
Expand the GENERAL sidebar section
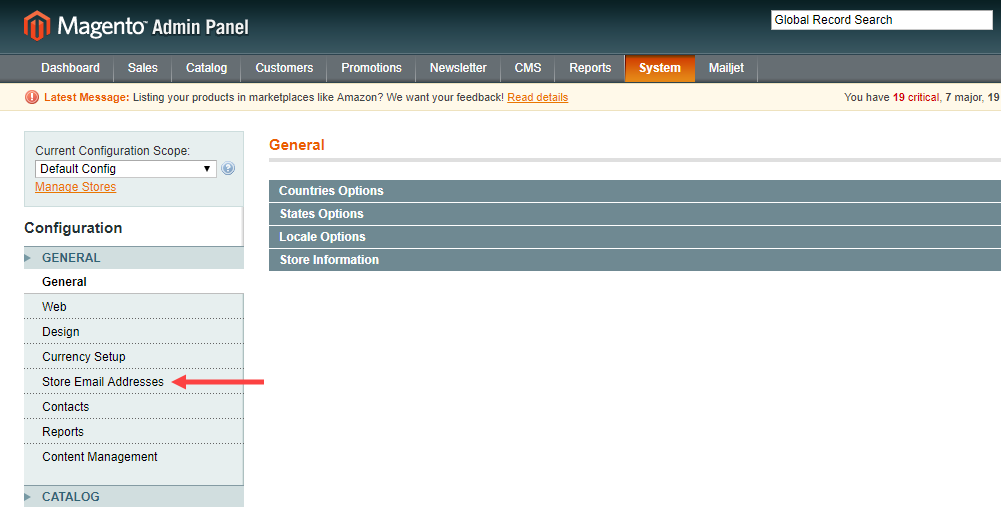pyautogui.click(x=134, y=258)
